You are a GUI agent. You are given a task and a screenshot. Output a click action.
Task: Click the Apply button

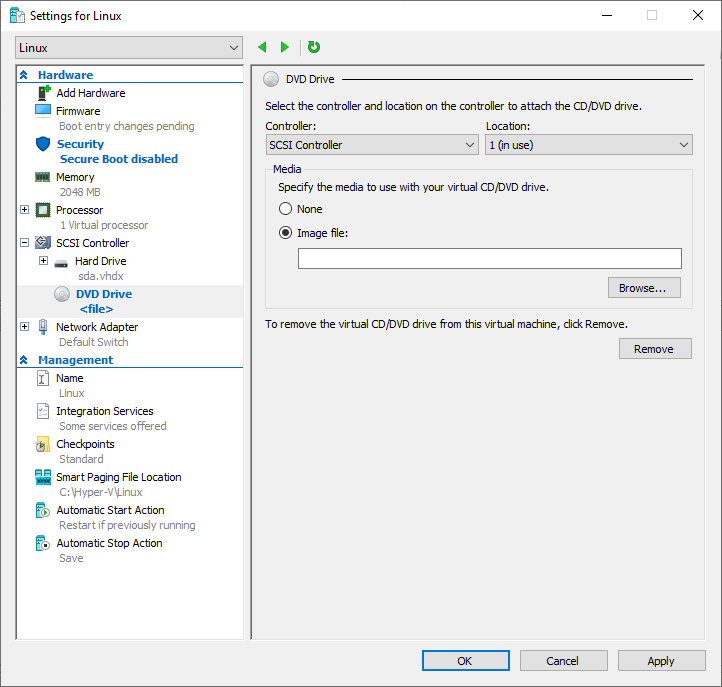[x=662, y=661]
